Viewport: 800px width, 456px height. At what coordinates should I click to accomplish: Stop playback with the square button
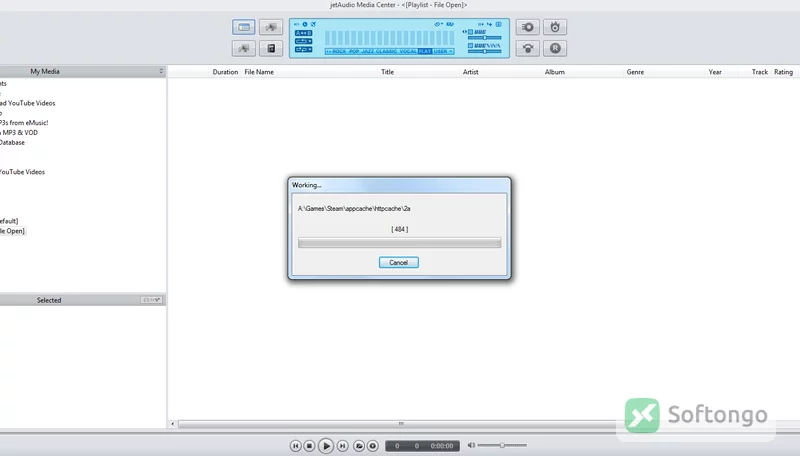(x=309, y=446)
